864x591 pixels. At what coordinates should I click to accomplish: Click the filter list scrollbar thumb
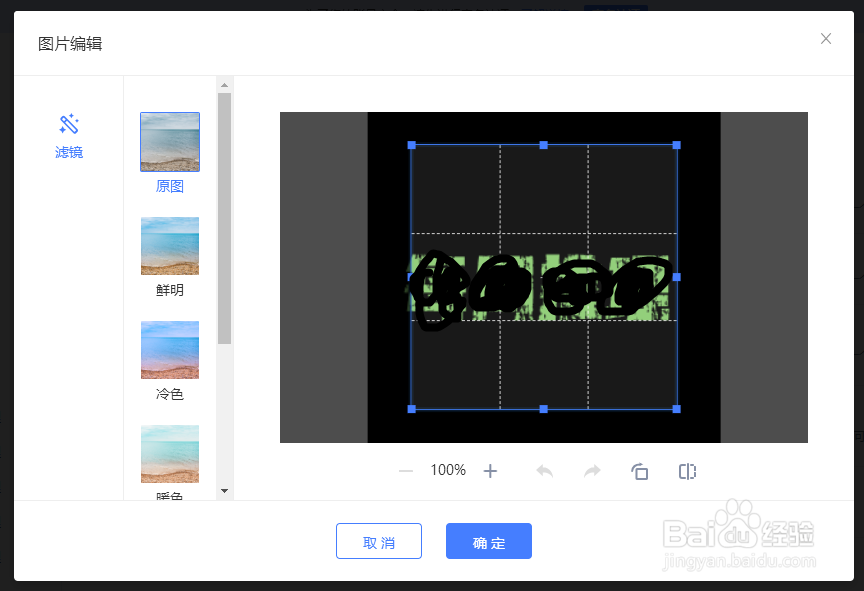(224, 219)
